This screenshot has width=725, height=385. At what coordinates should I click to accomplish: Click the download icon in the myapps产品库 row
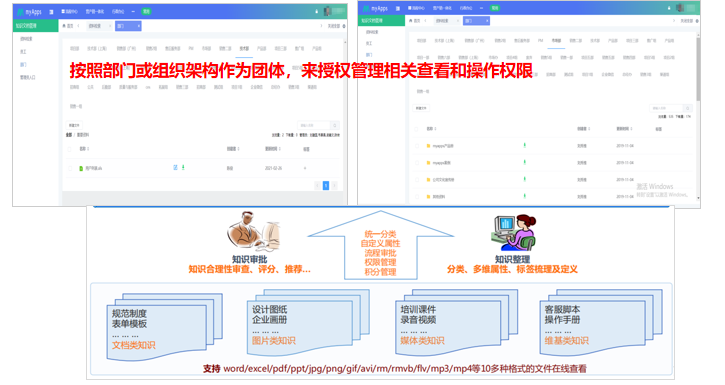coord(524,145)
